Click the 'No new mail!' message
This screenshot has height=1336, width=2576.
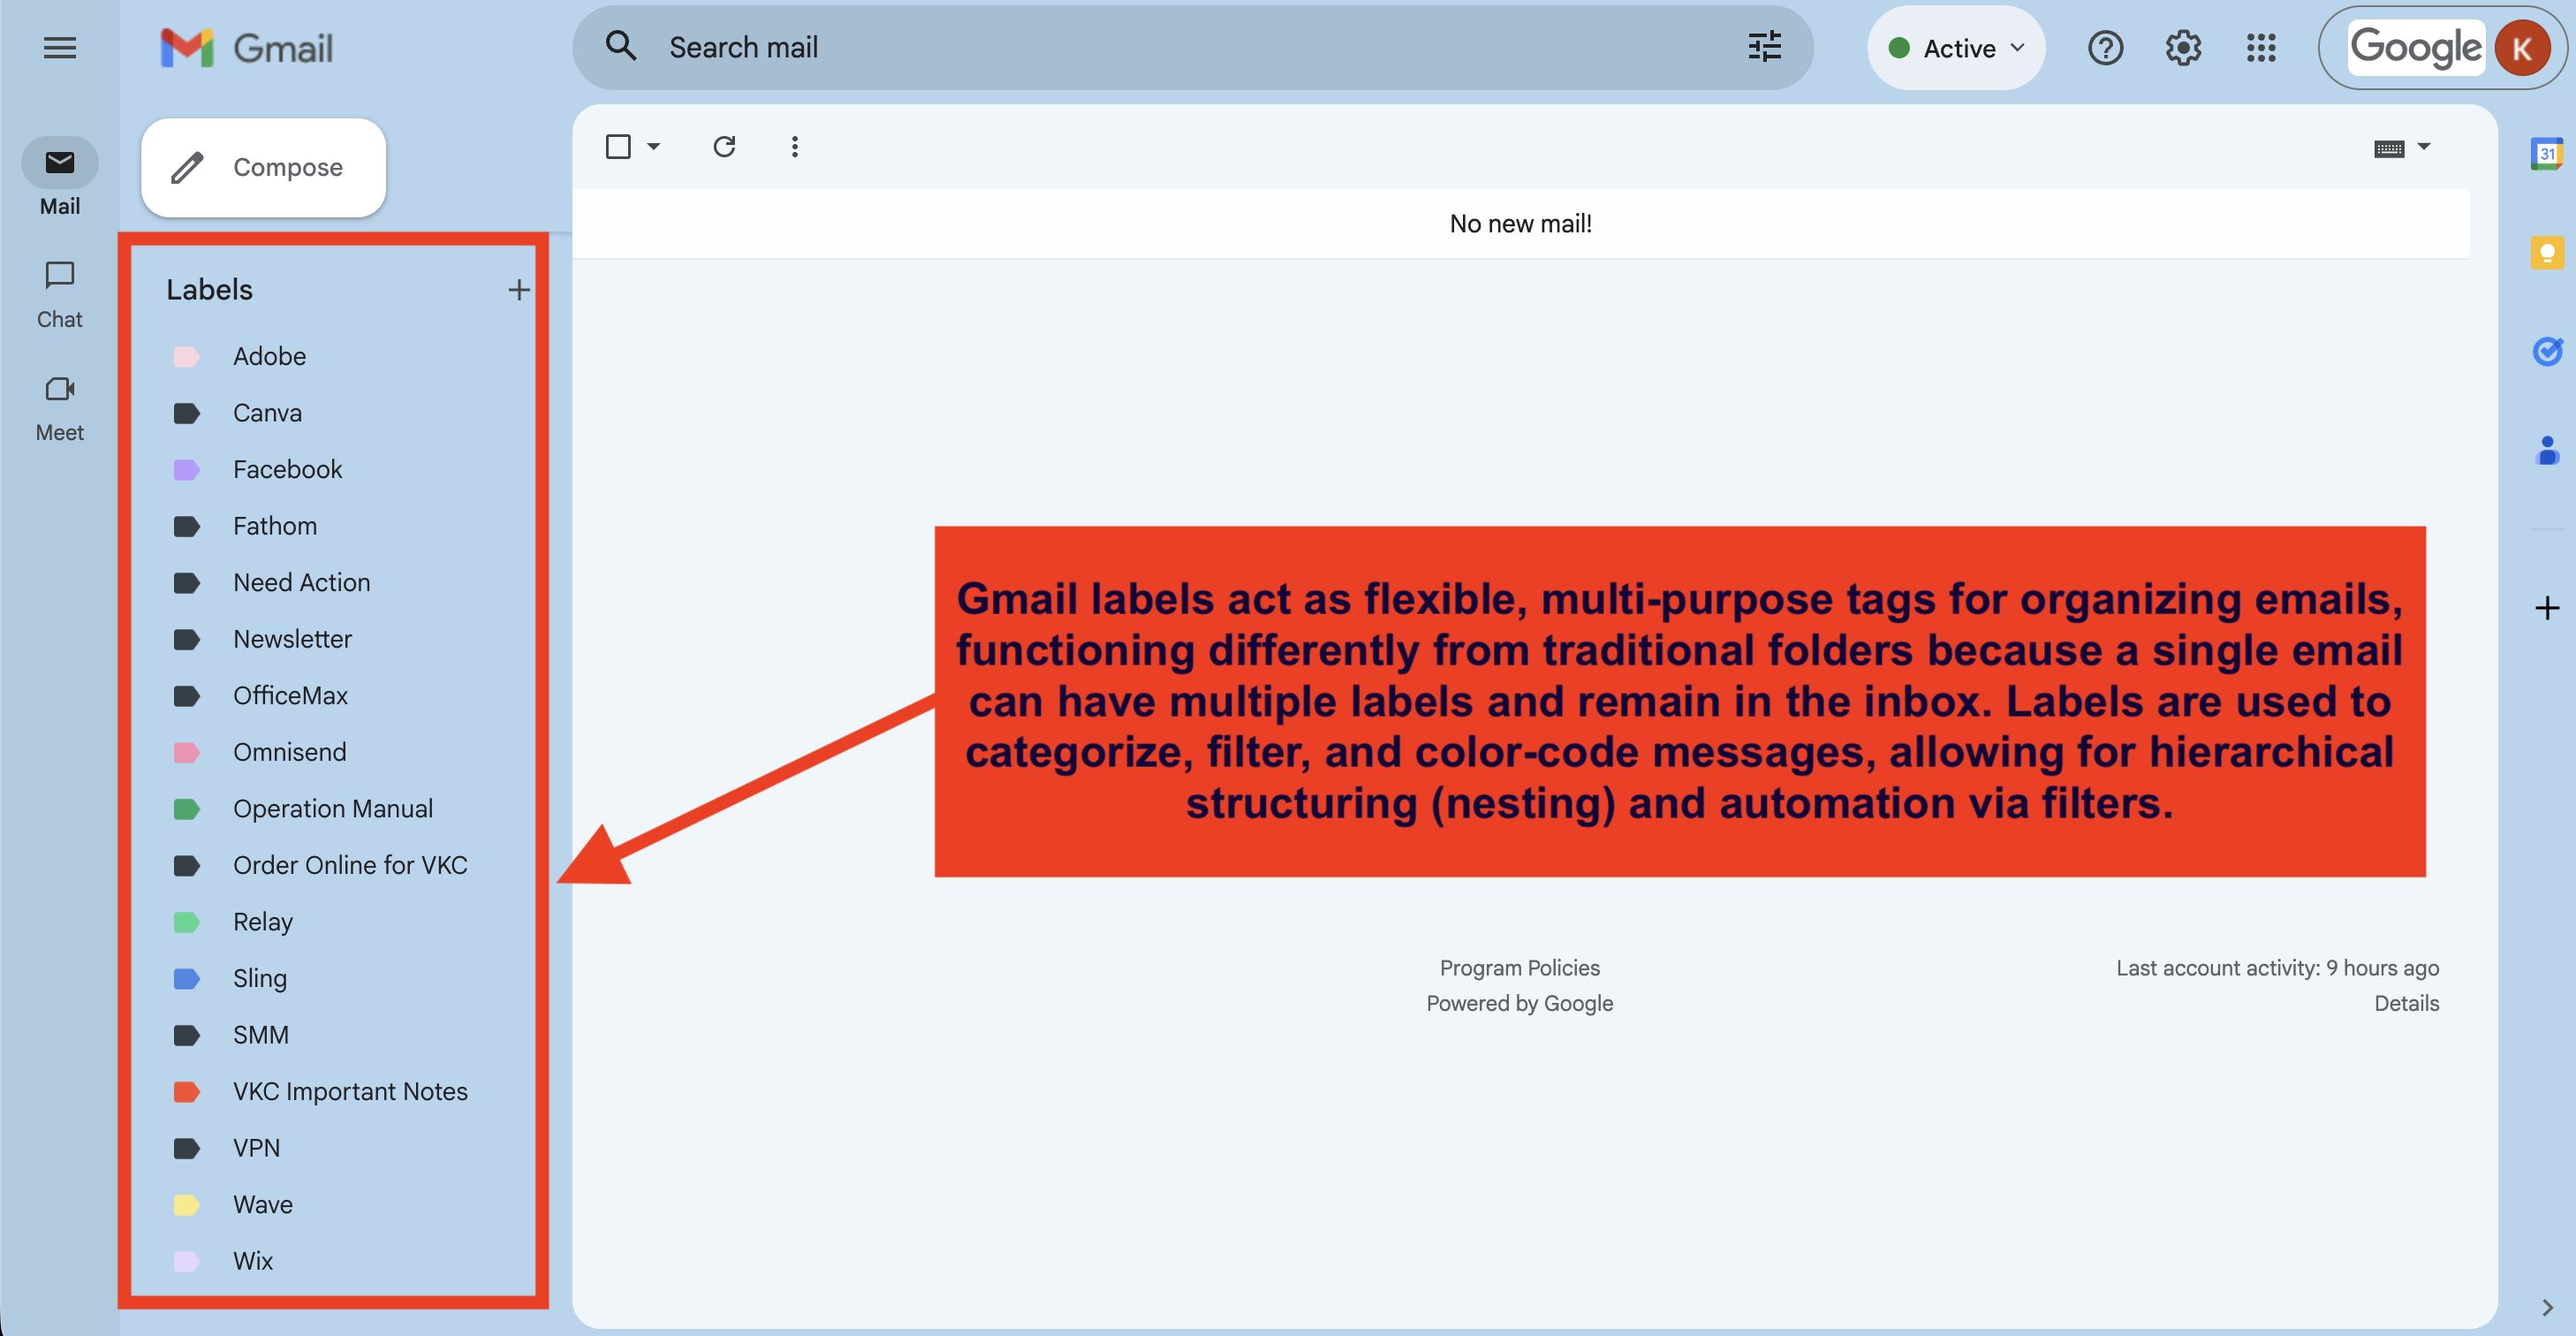(x=1520, y=224)
